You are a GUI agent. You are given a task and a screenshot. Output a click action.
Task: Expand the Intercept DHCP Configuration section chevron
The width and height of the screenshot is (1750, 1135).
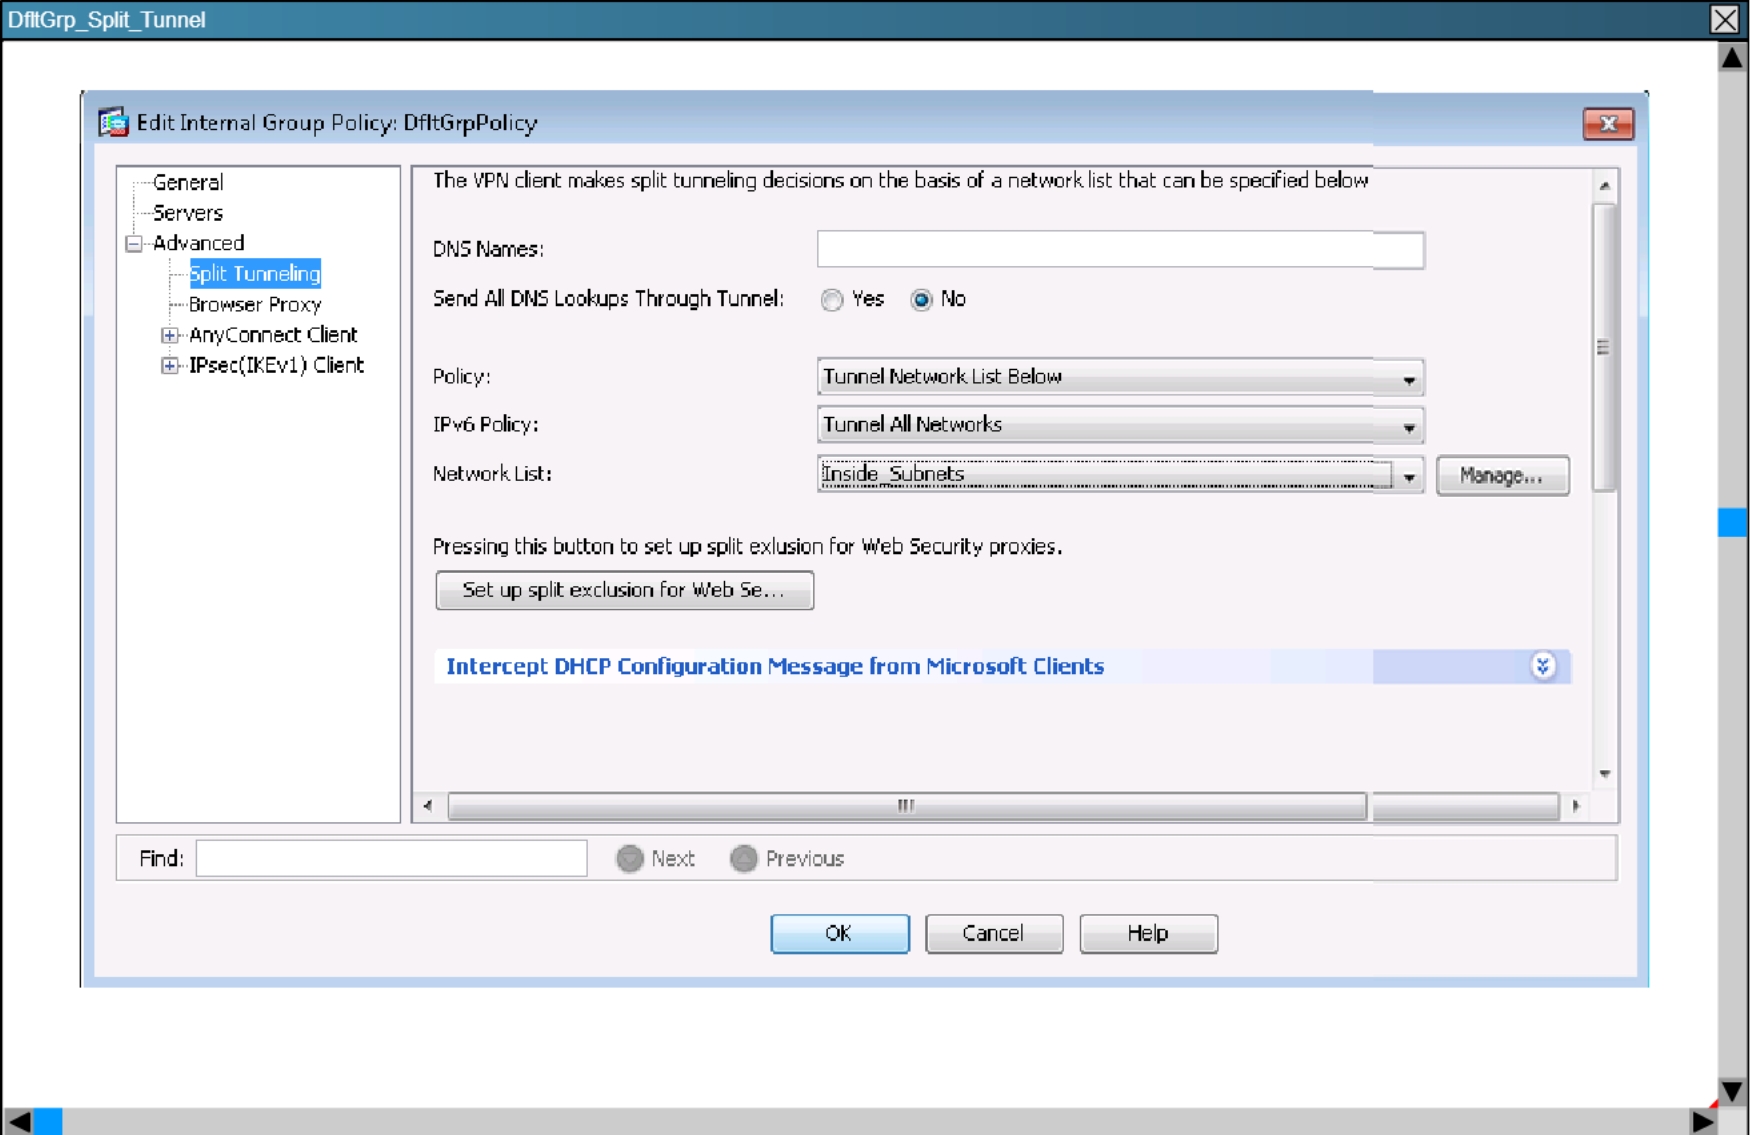pos(1543,666)
